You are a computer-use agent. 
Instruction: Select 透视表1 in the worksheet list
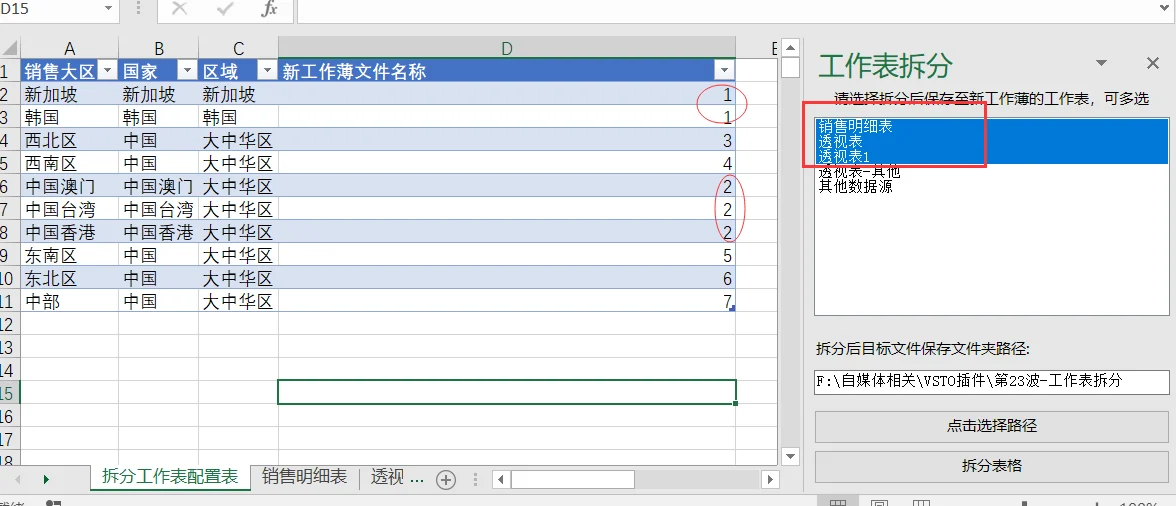coord(991,157)
